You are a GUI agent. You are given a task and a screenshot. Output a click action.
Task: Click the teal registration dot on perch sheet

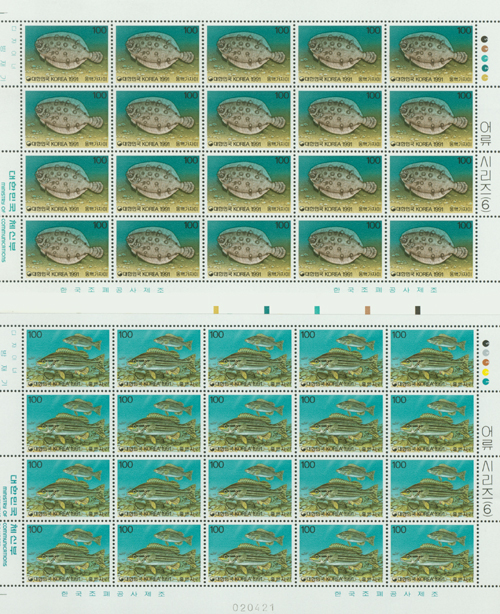(x=486, y=381)
